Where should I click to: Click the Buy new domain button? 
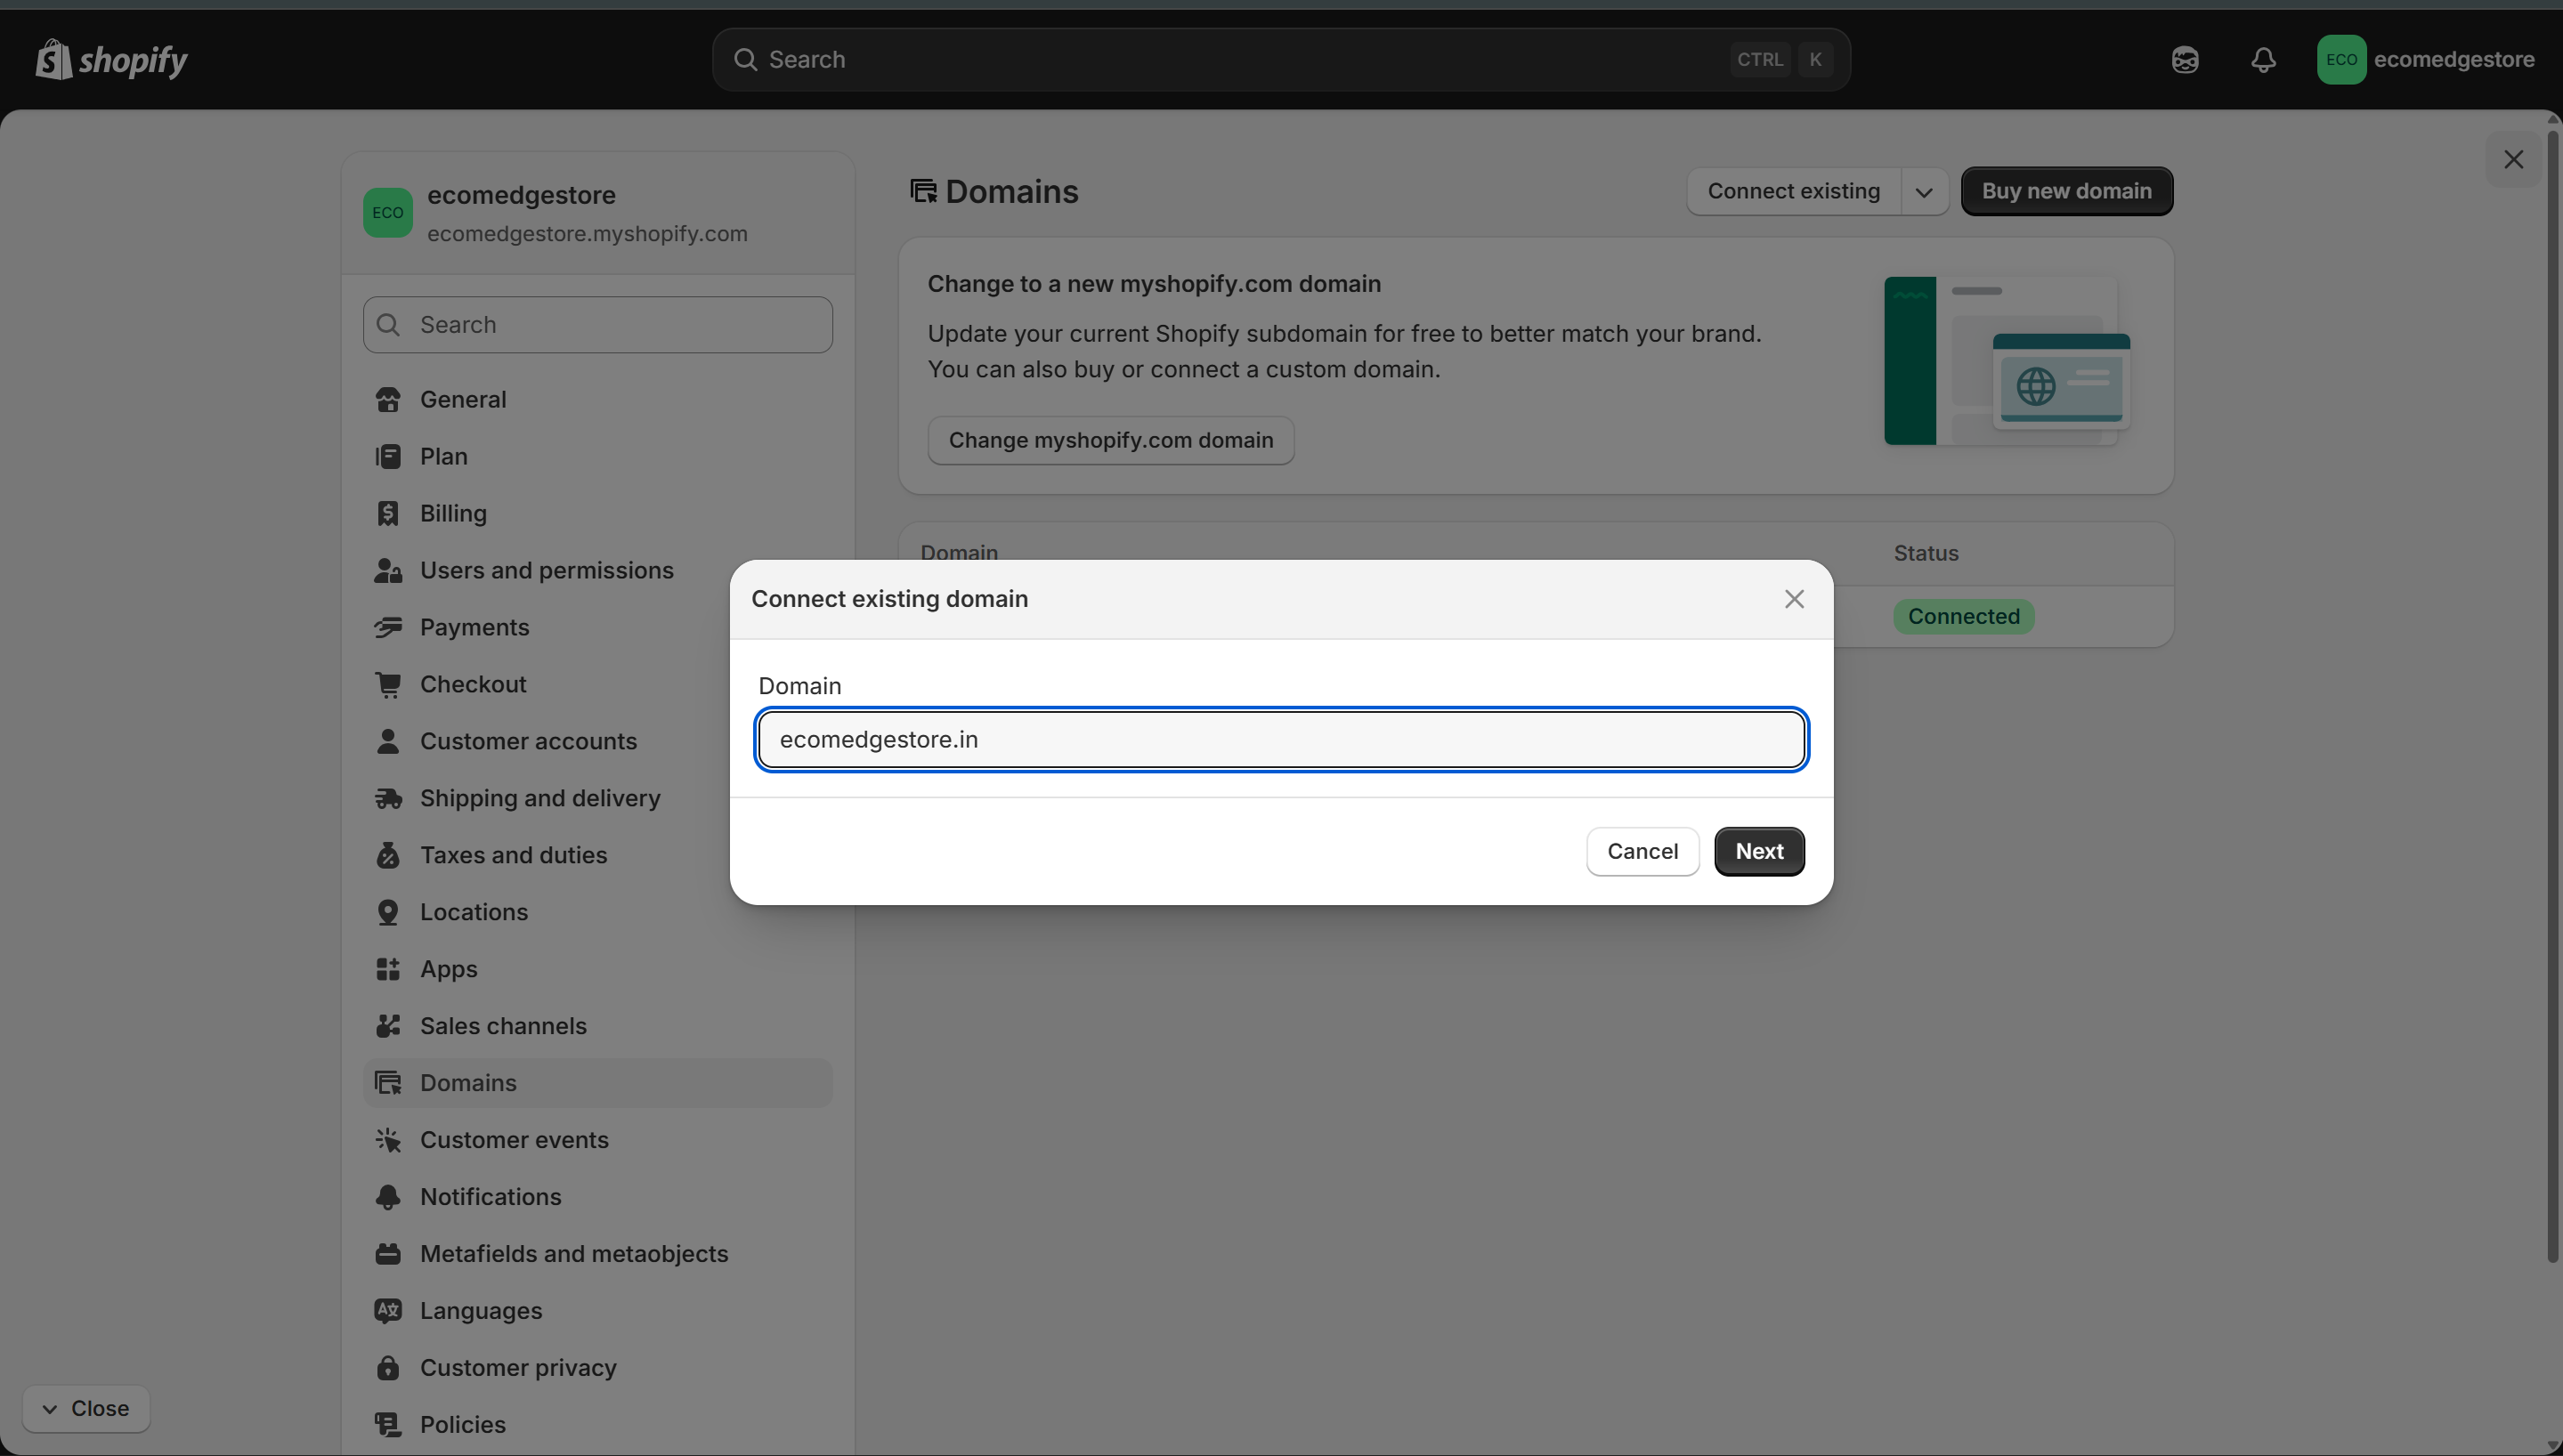[x=2067, y=191]
